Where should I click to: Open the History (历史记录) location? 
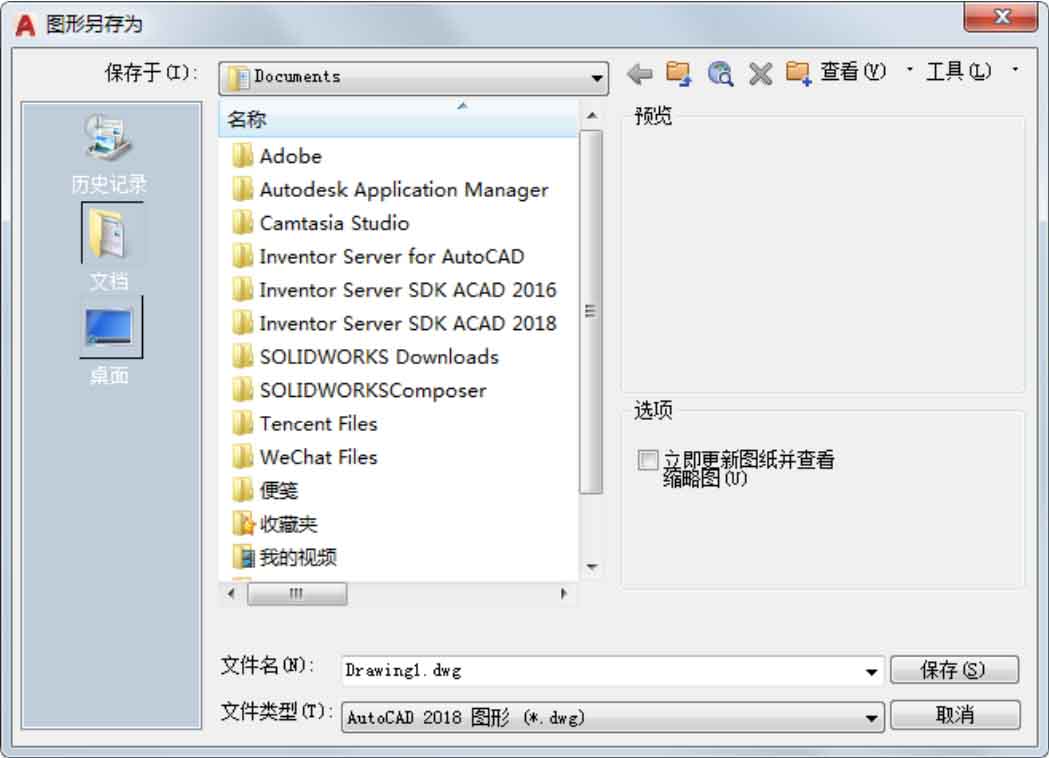coord(108,153)
